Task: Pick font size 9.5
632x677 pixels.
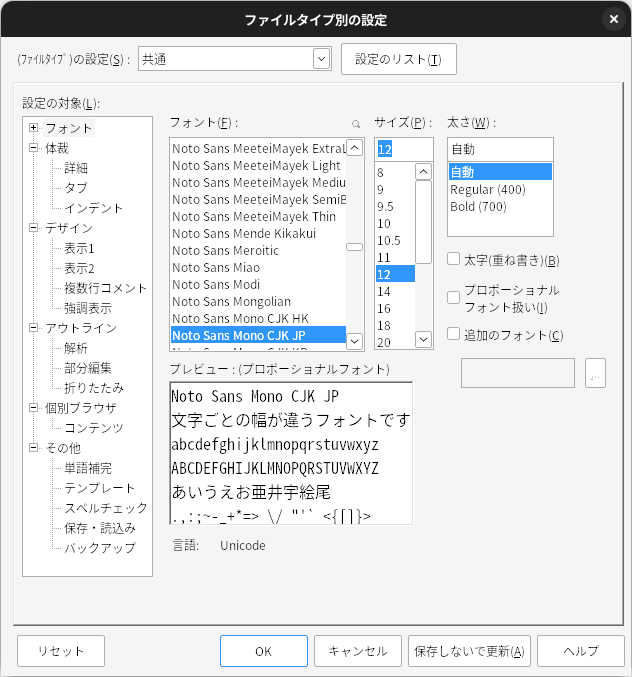Action: tap(395, 206)
